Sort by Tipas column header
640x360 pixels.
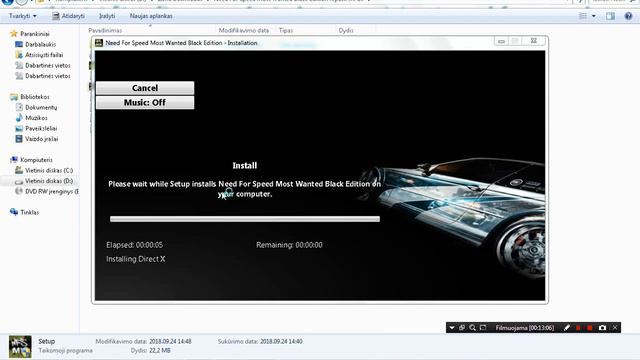286,30
